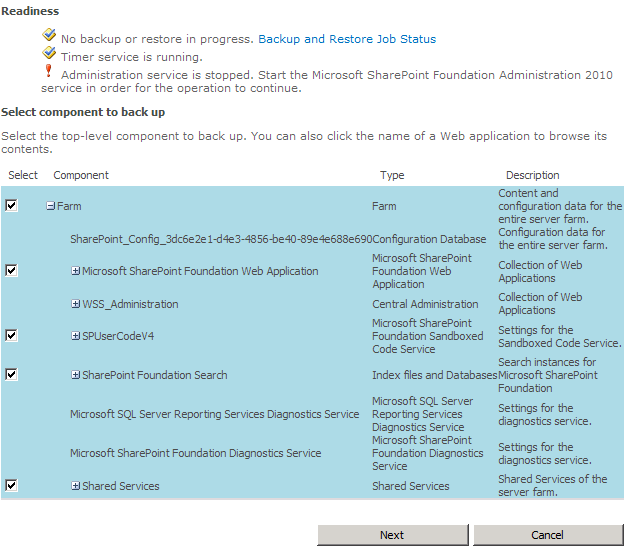Select the SharePoint Foundation Search component name
The image size is (628, 547).
point(155,375)
